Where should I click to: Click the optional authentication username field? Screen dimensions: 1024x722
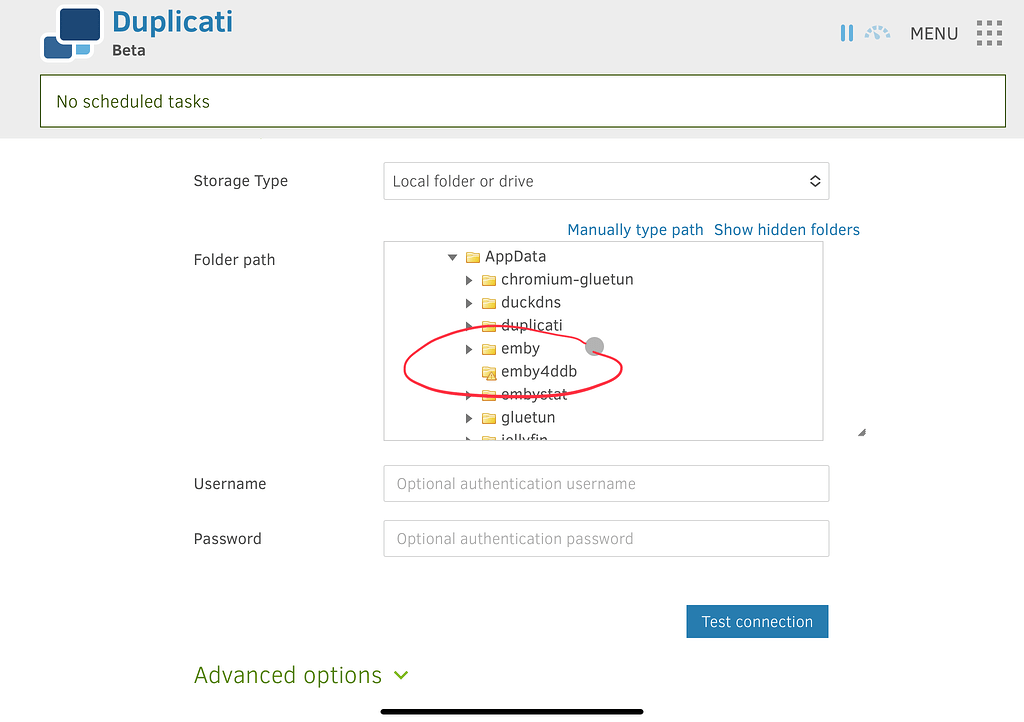pos(605,483)
